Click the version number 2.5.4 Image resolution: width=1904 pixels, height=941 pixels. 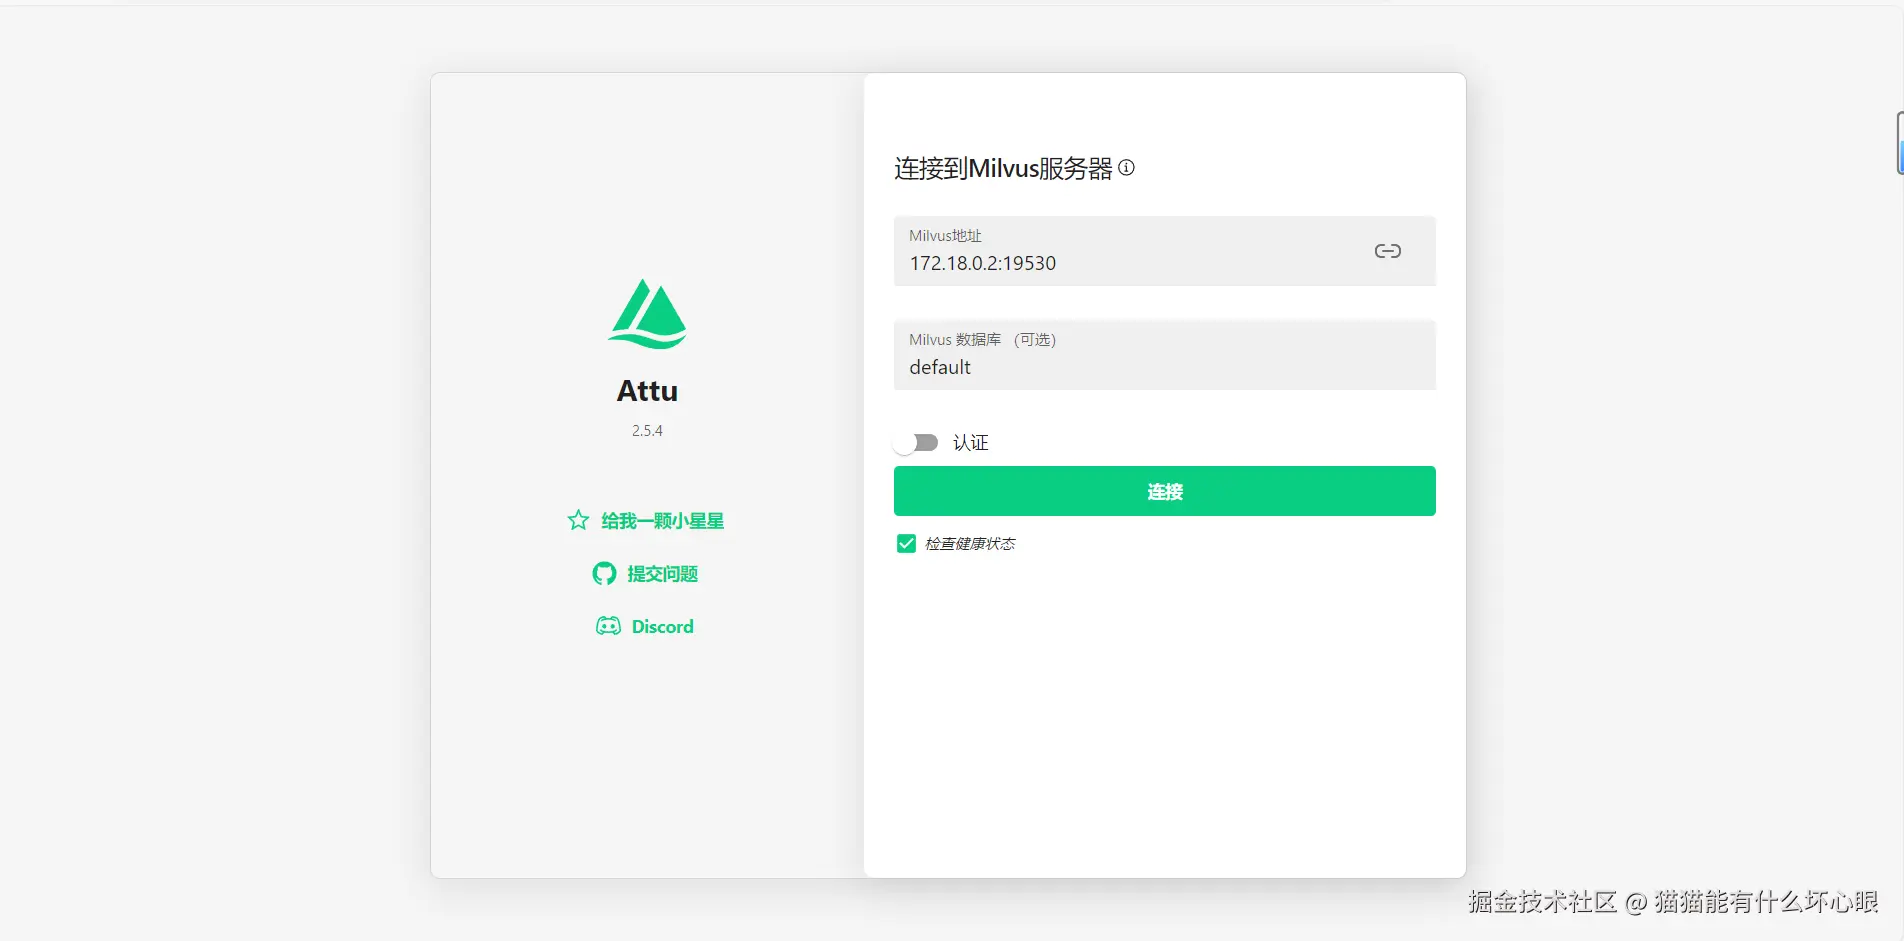click(647, 431)
